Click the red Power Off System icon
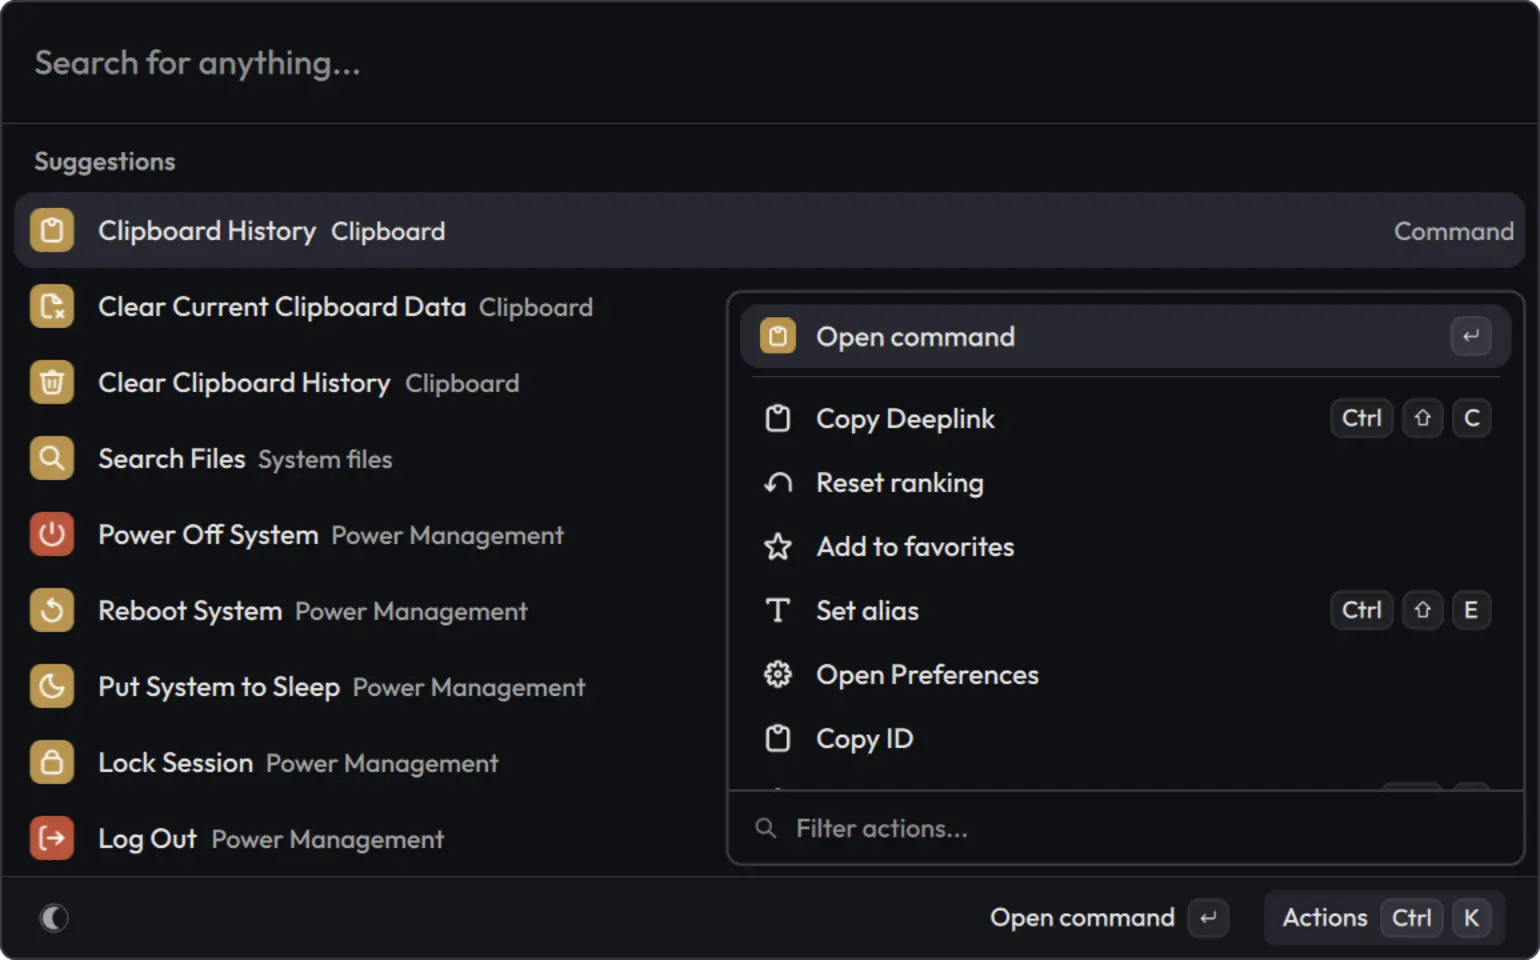 [x=52, y=535]
